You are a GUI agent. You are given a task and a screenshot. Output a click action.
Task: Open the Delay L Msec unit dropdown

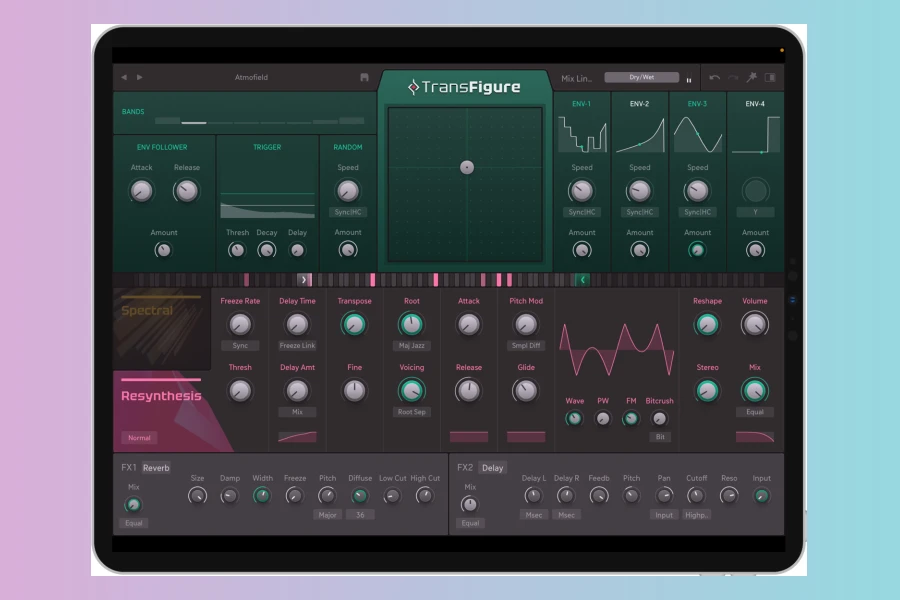pyautogui.click(x=534, y=515)
